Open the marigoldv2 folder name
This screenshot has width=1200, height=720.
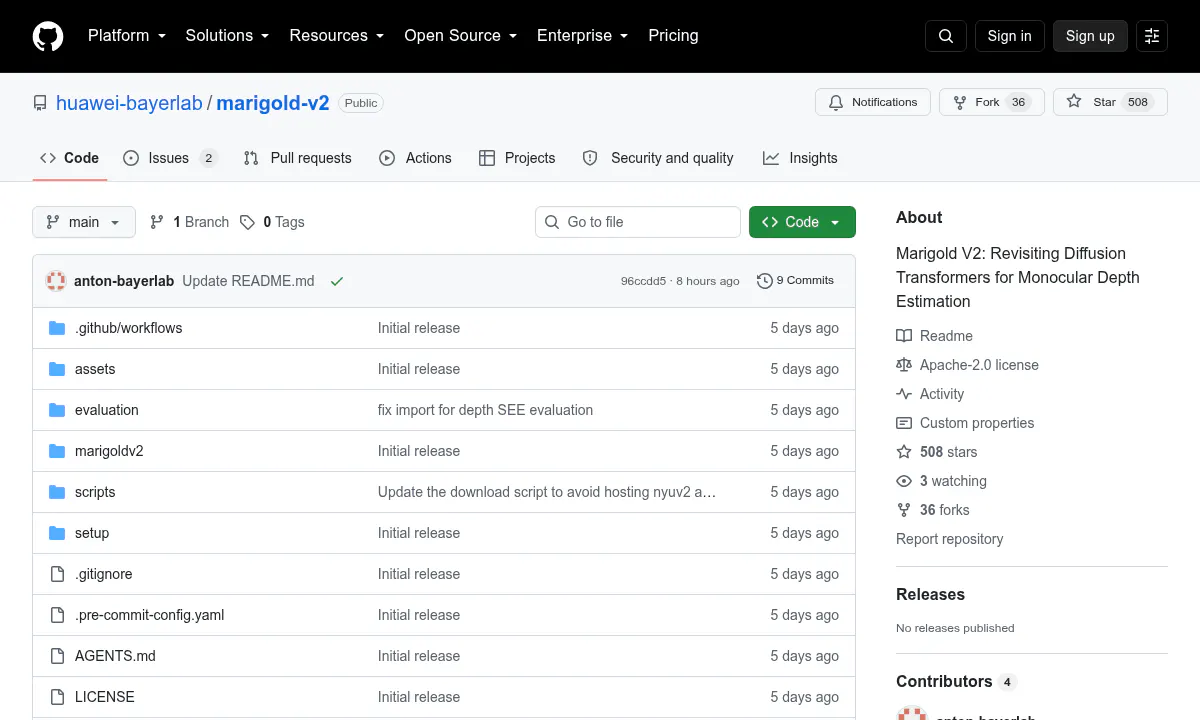pos(109,451)
